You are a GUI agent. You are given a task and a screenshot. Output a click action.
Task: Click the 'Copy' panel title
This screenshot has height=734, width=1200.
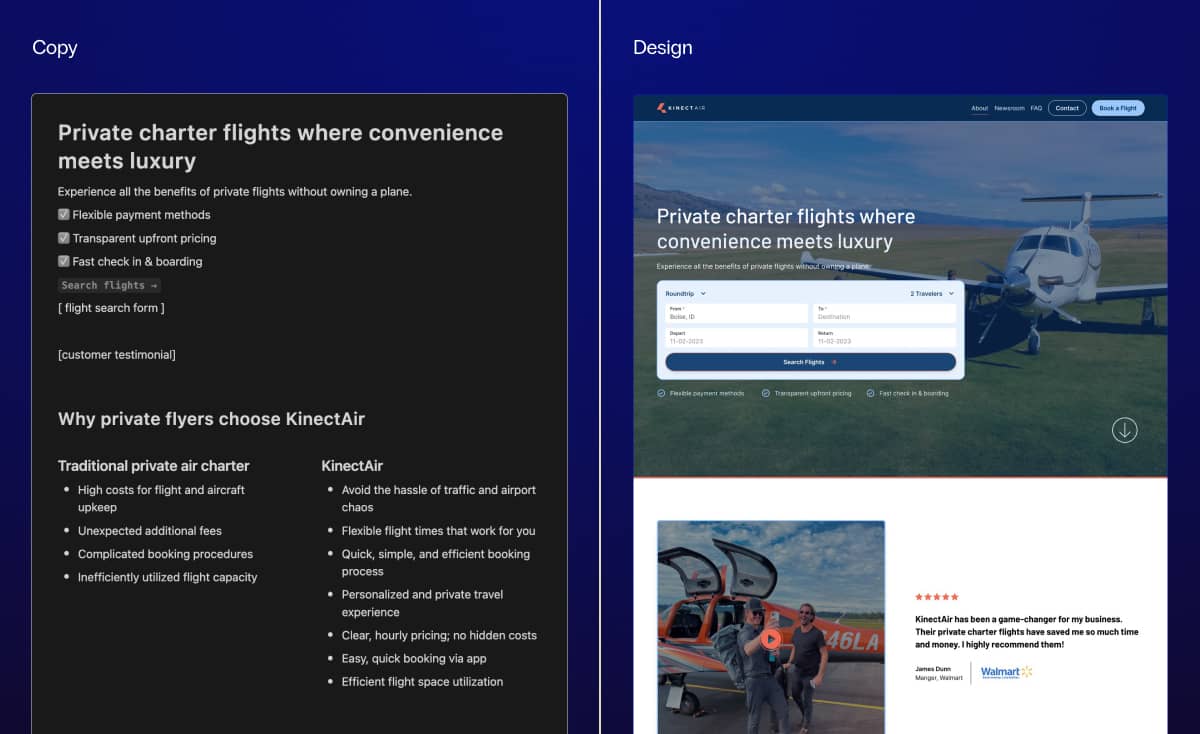[x=54, y=47]
